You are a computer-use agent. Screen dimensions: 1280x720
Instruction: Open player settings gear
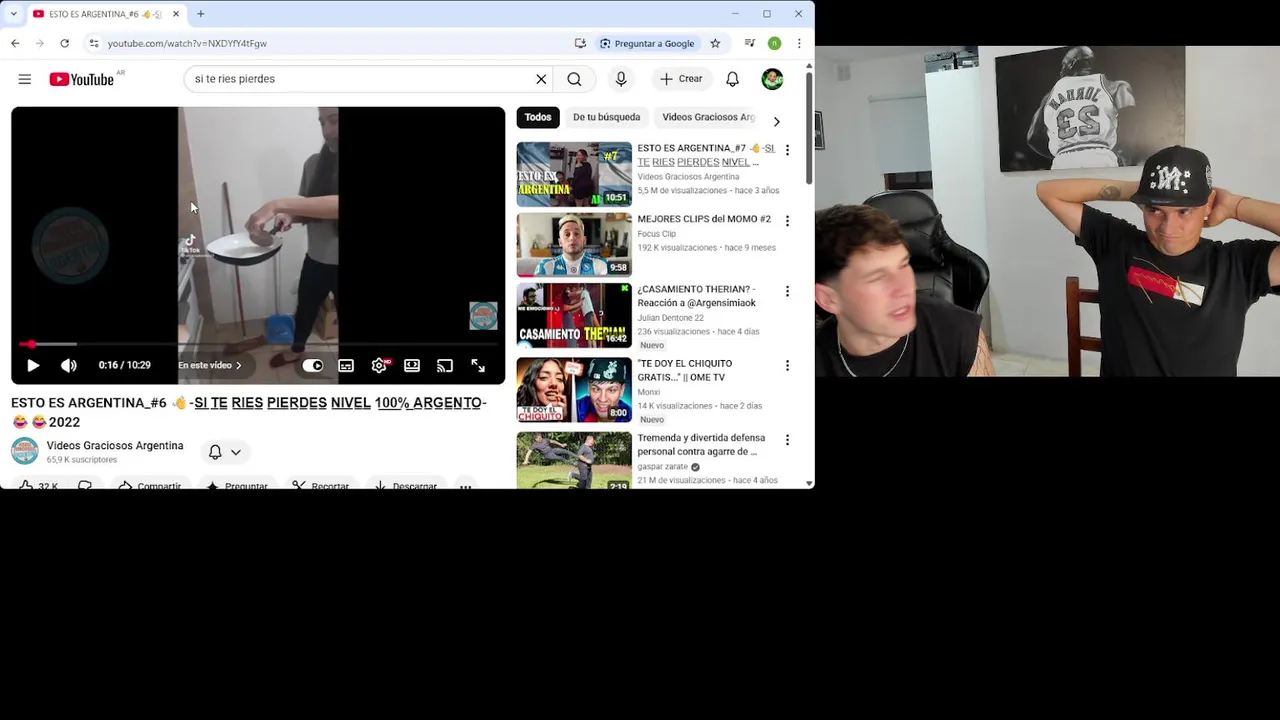[379, 366]
